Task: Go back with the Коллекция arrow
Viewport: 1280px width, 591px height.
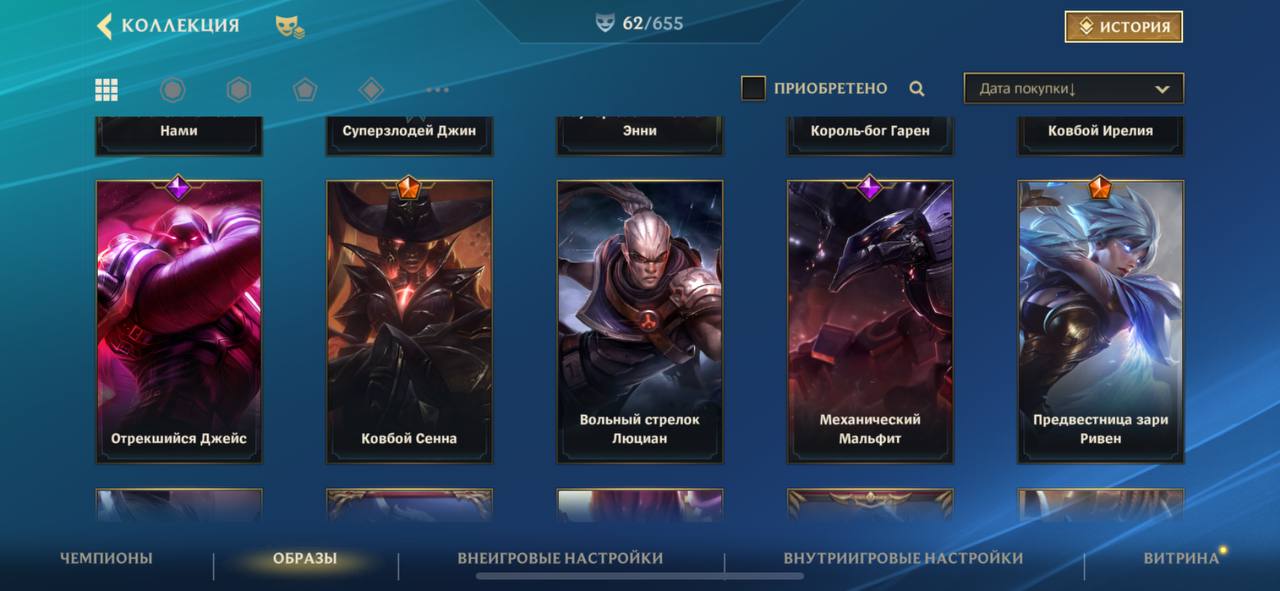Action: (104, 26)
